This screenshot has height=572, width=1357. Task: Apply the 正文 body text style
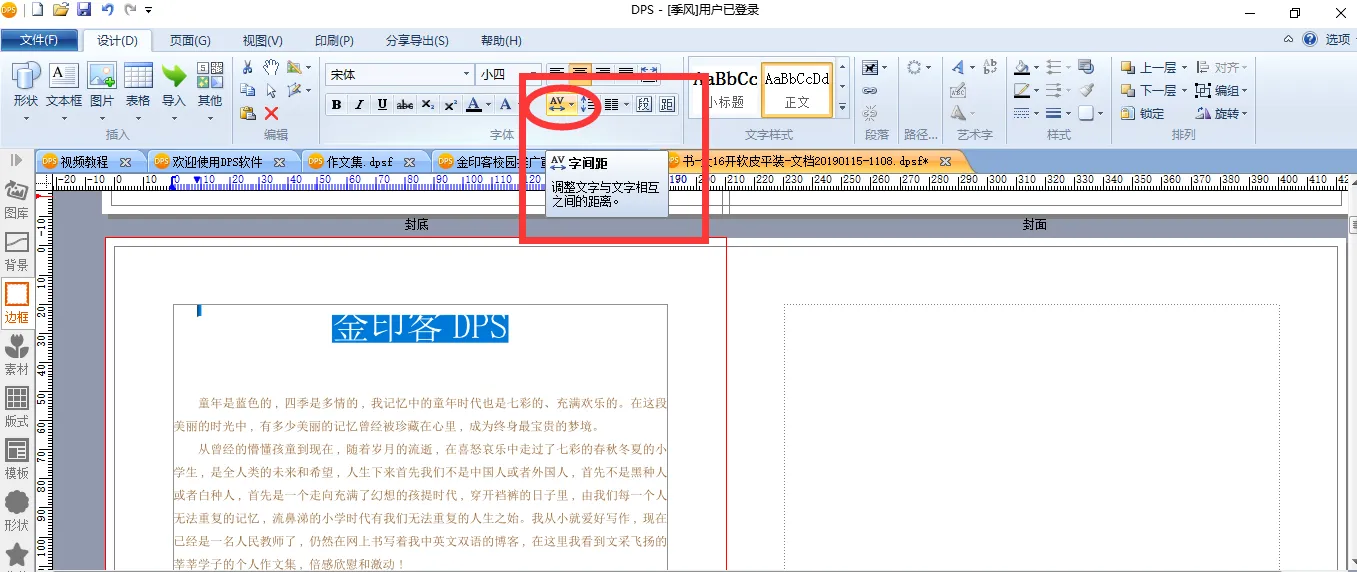point(797,88)
